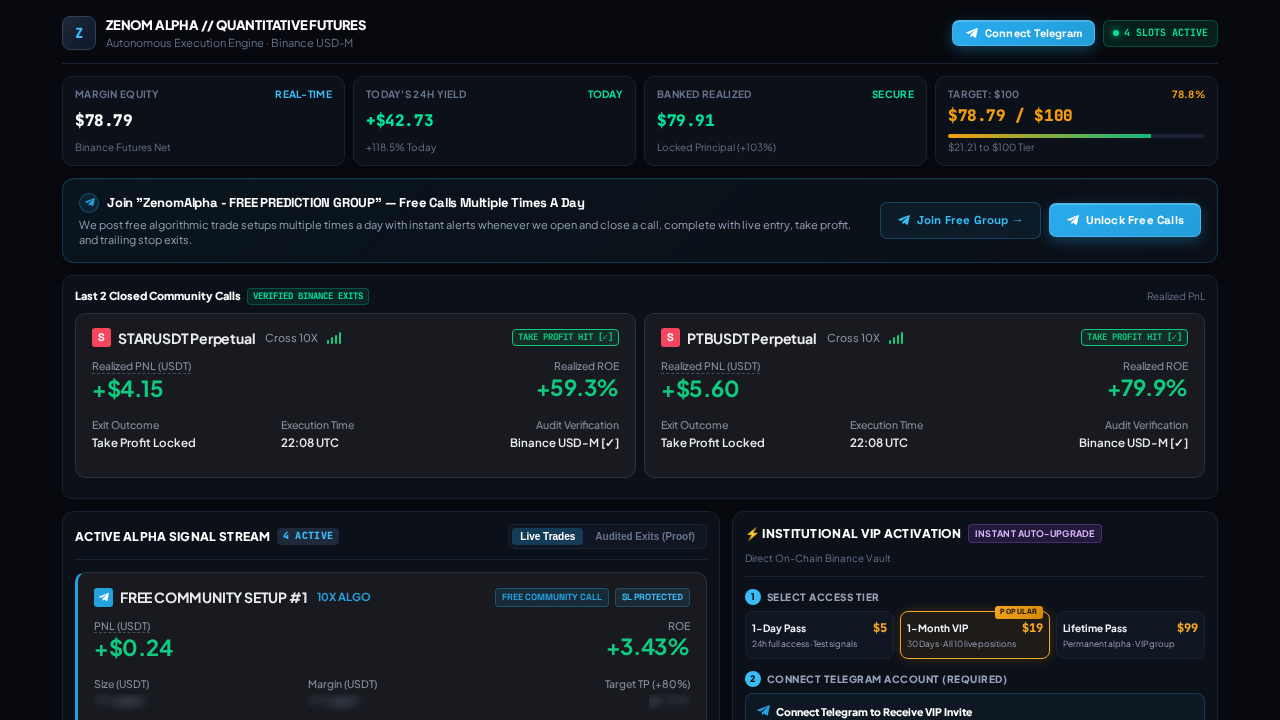Click the step 1 Select Access Tier number icon
This screenshot has width=1280, height=720.
753,597
